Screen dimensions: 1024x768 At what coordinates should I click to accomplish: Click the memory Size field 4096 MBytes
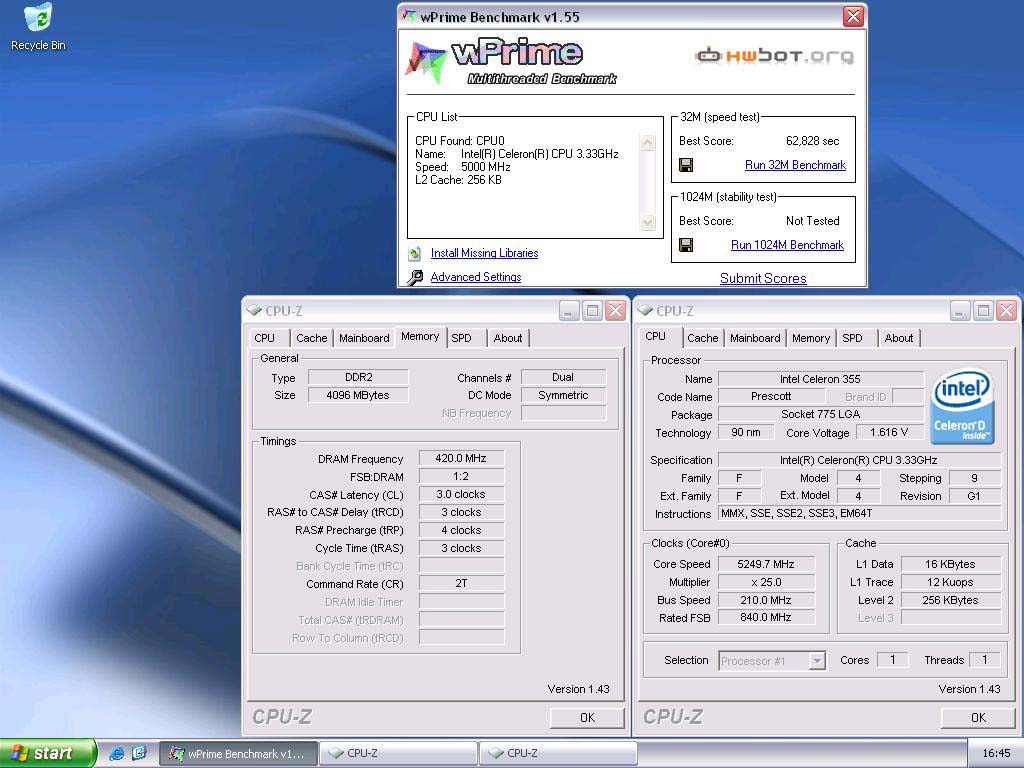(x=358, y=395)
